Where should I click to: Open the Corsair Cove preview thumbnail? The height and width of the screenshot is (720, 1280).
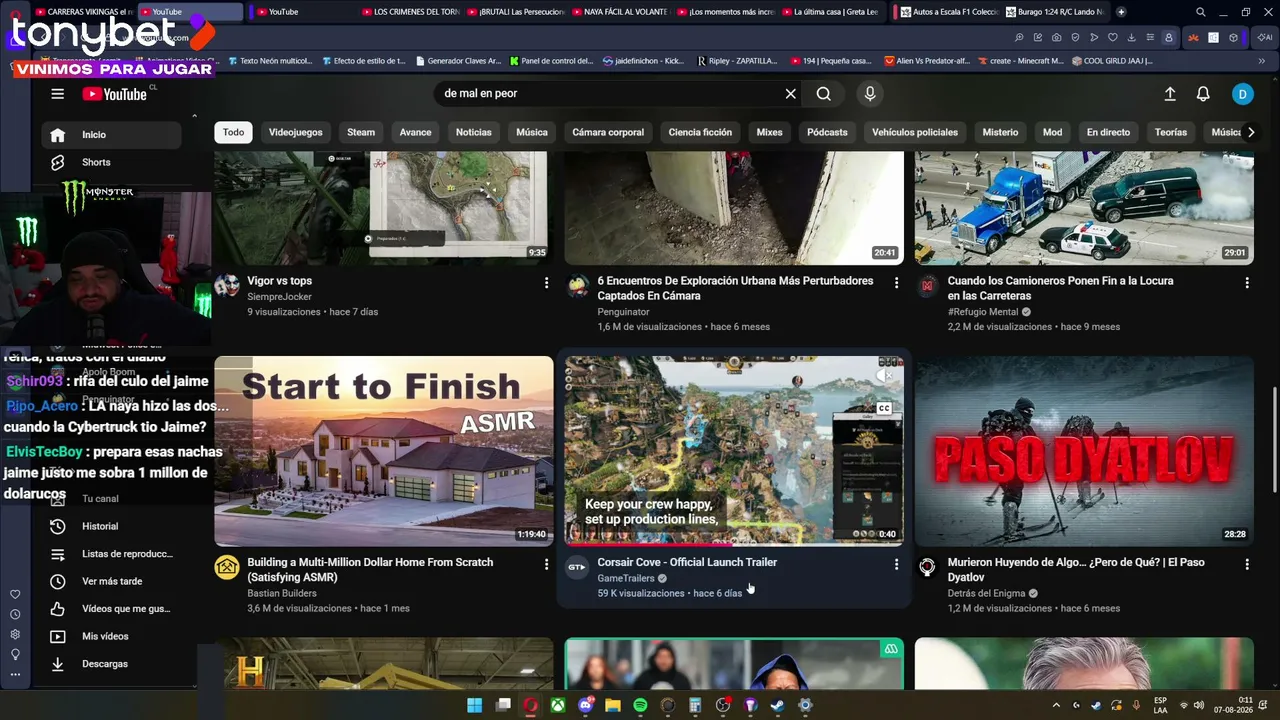pos(734,451)
